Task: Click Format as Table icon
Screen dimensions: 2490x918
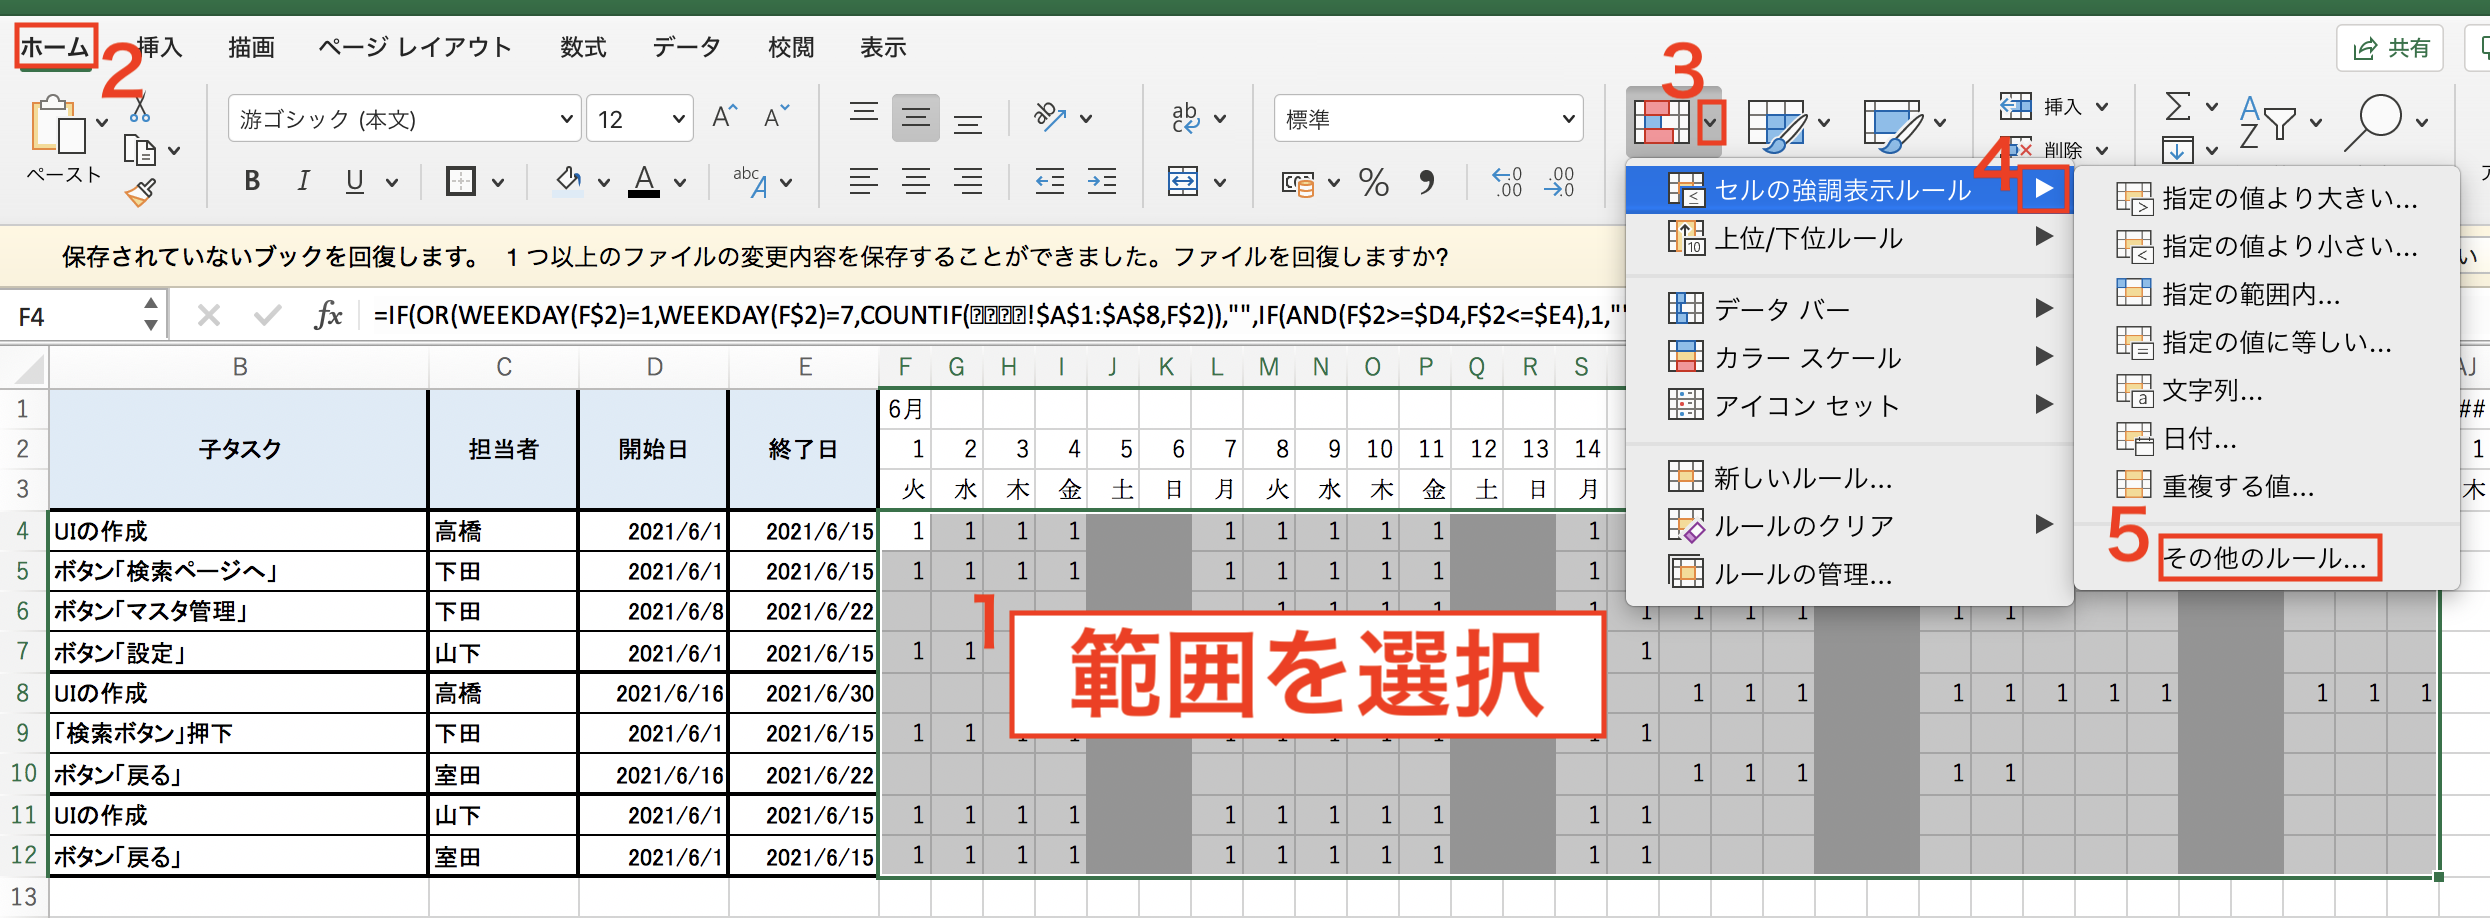Action: tap(1776, 124)
